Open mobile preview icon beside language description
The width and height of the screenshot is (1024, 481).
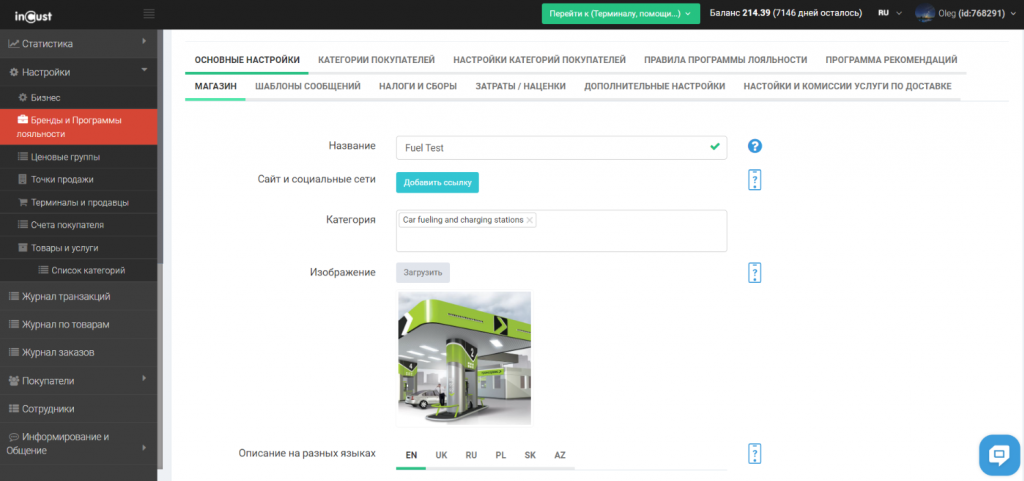(755, 455)
